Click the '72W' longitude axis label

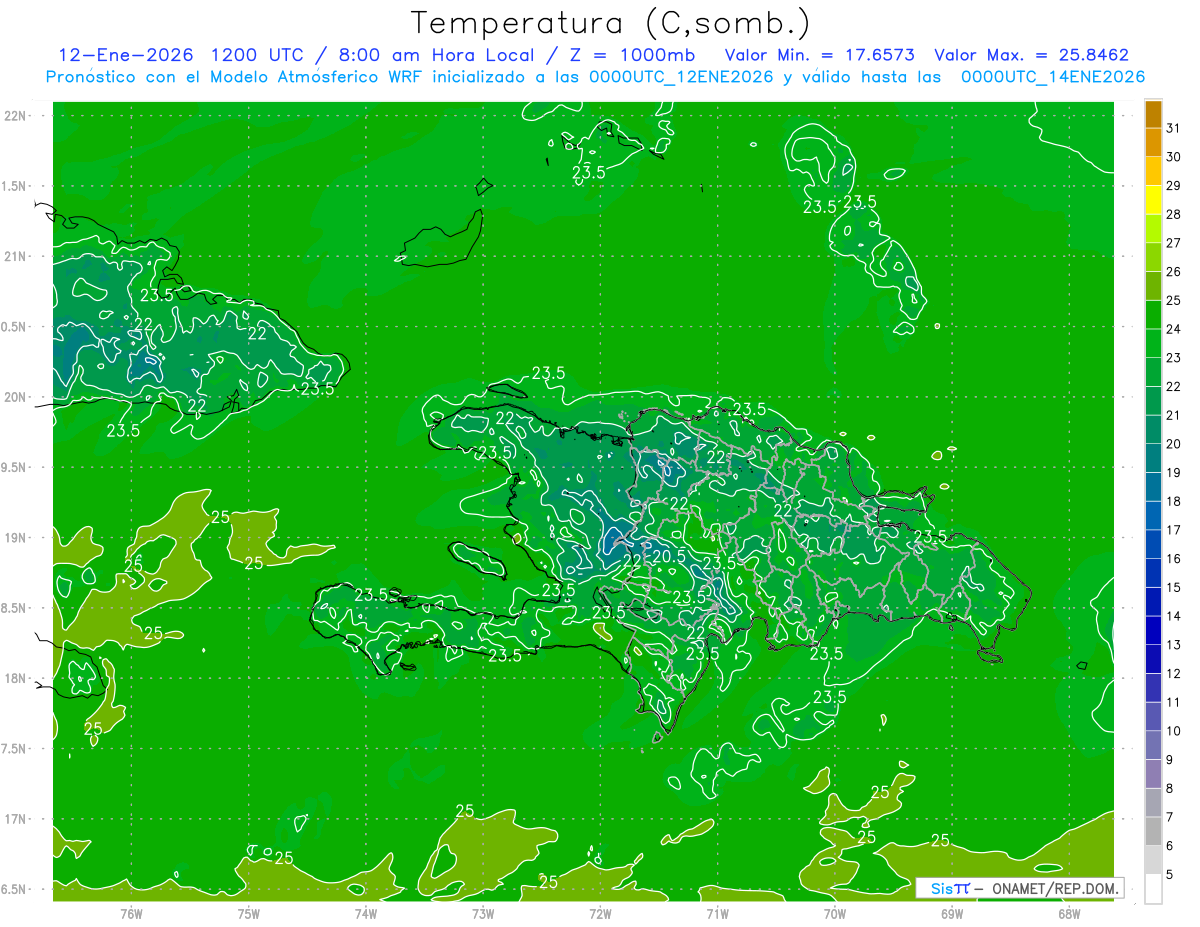pyautogui.click(x=600, y=913)
